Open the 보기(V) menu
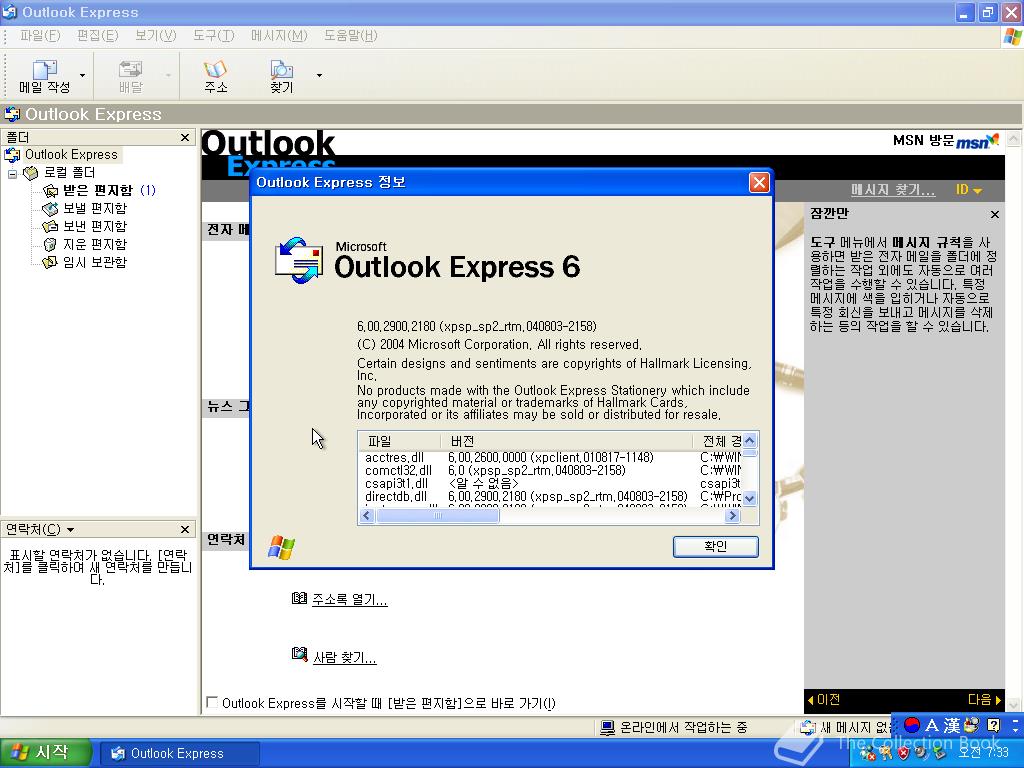This screenshot has width=1024, height=768. pyautogui.click(x=155, y=35)
